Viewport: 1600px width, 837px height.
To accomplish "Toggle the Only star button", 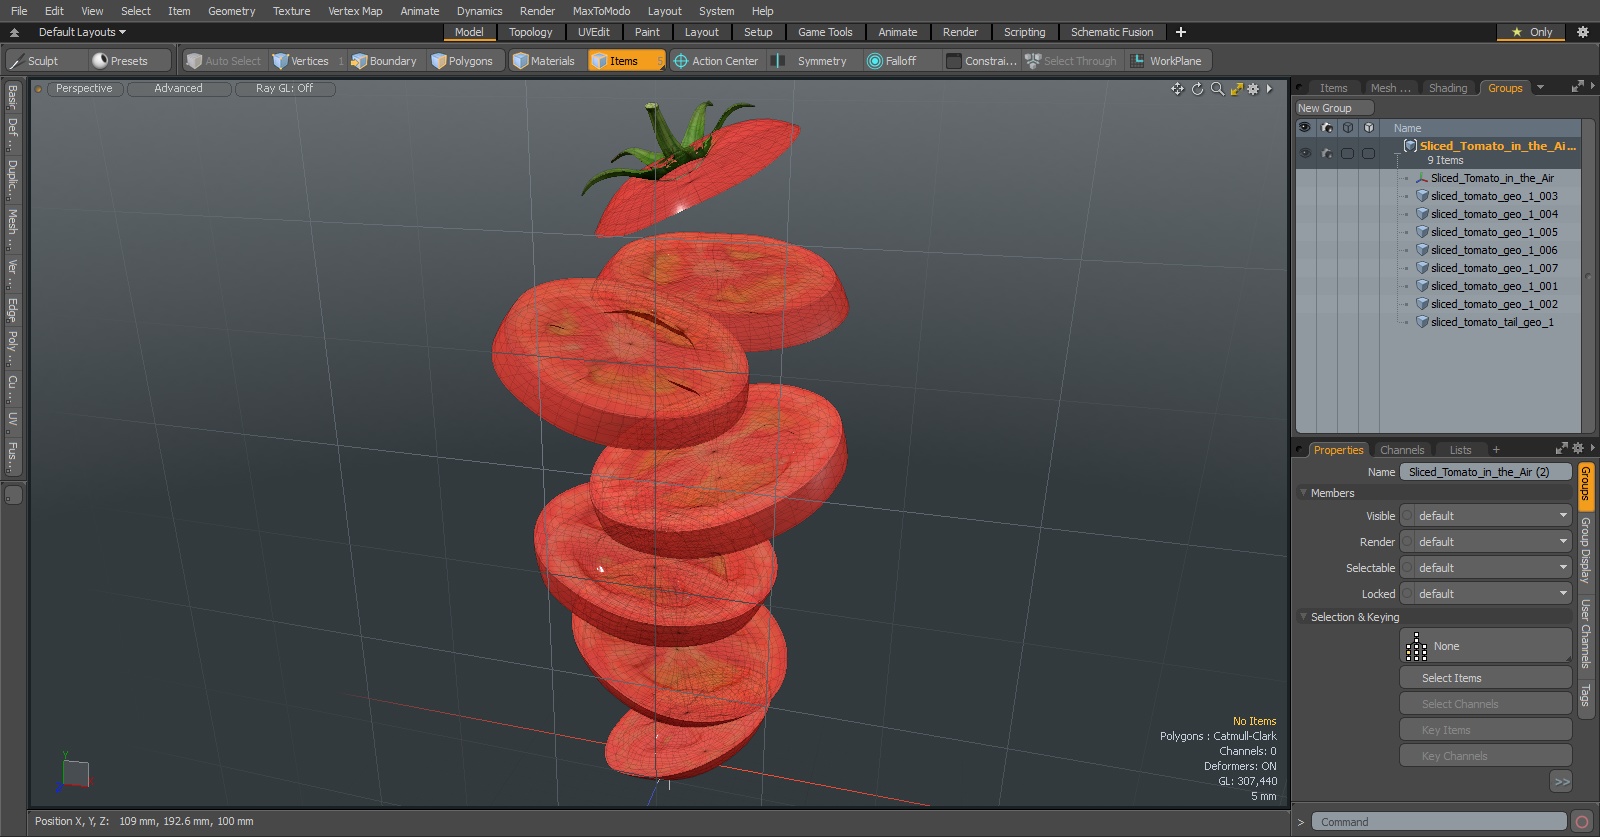I will pyautogui.click(x=1531, y=32).
